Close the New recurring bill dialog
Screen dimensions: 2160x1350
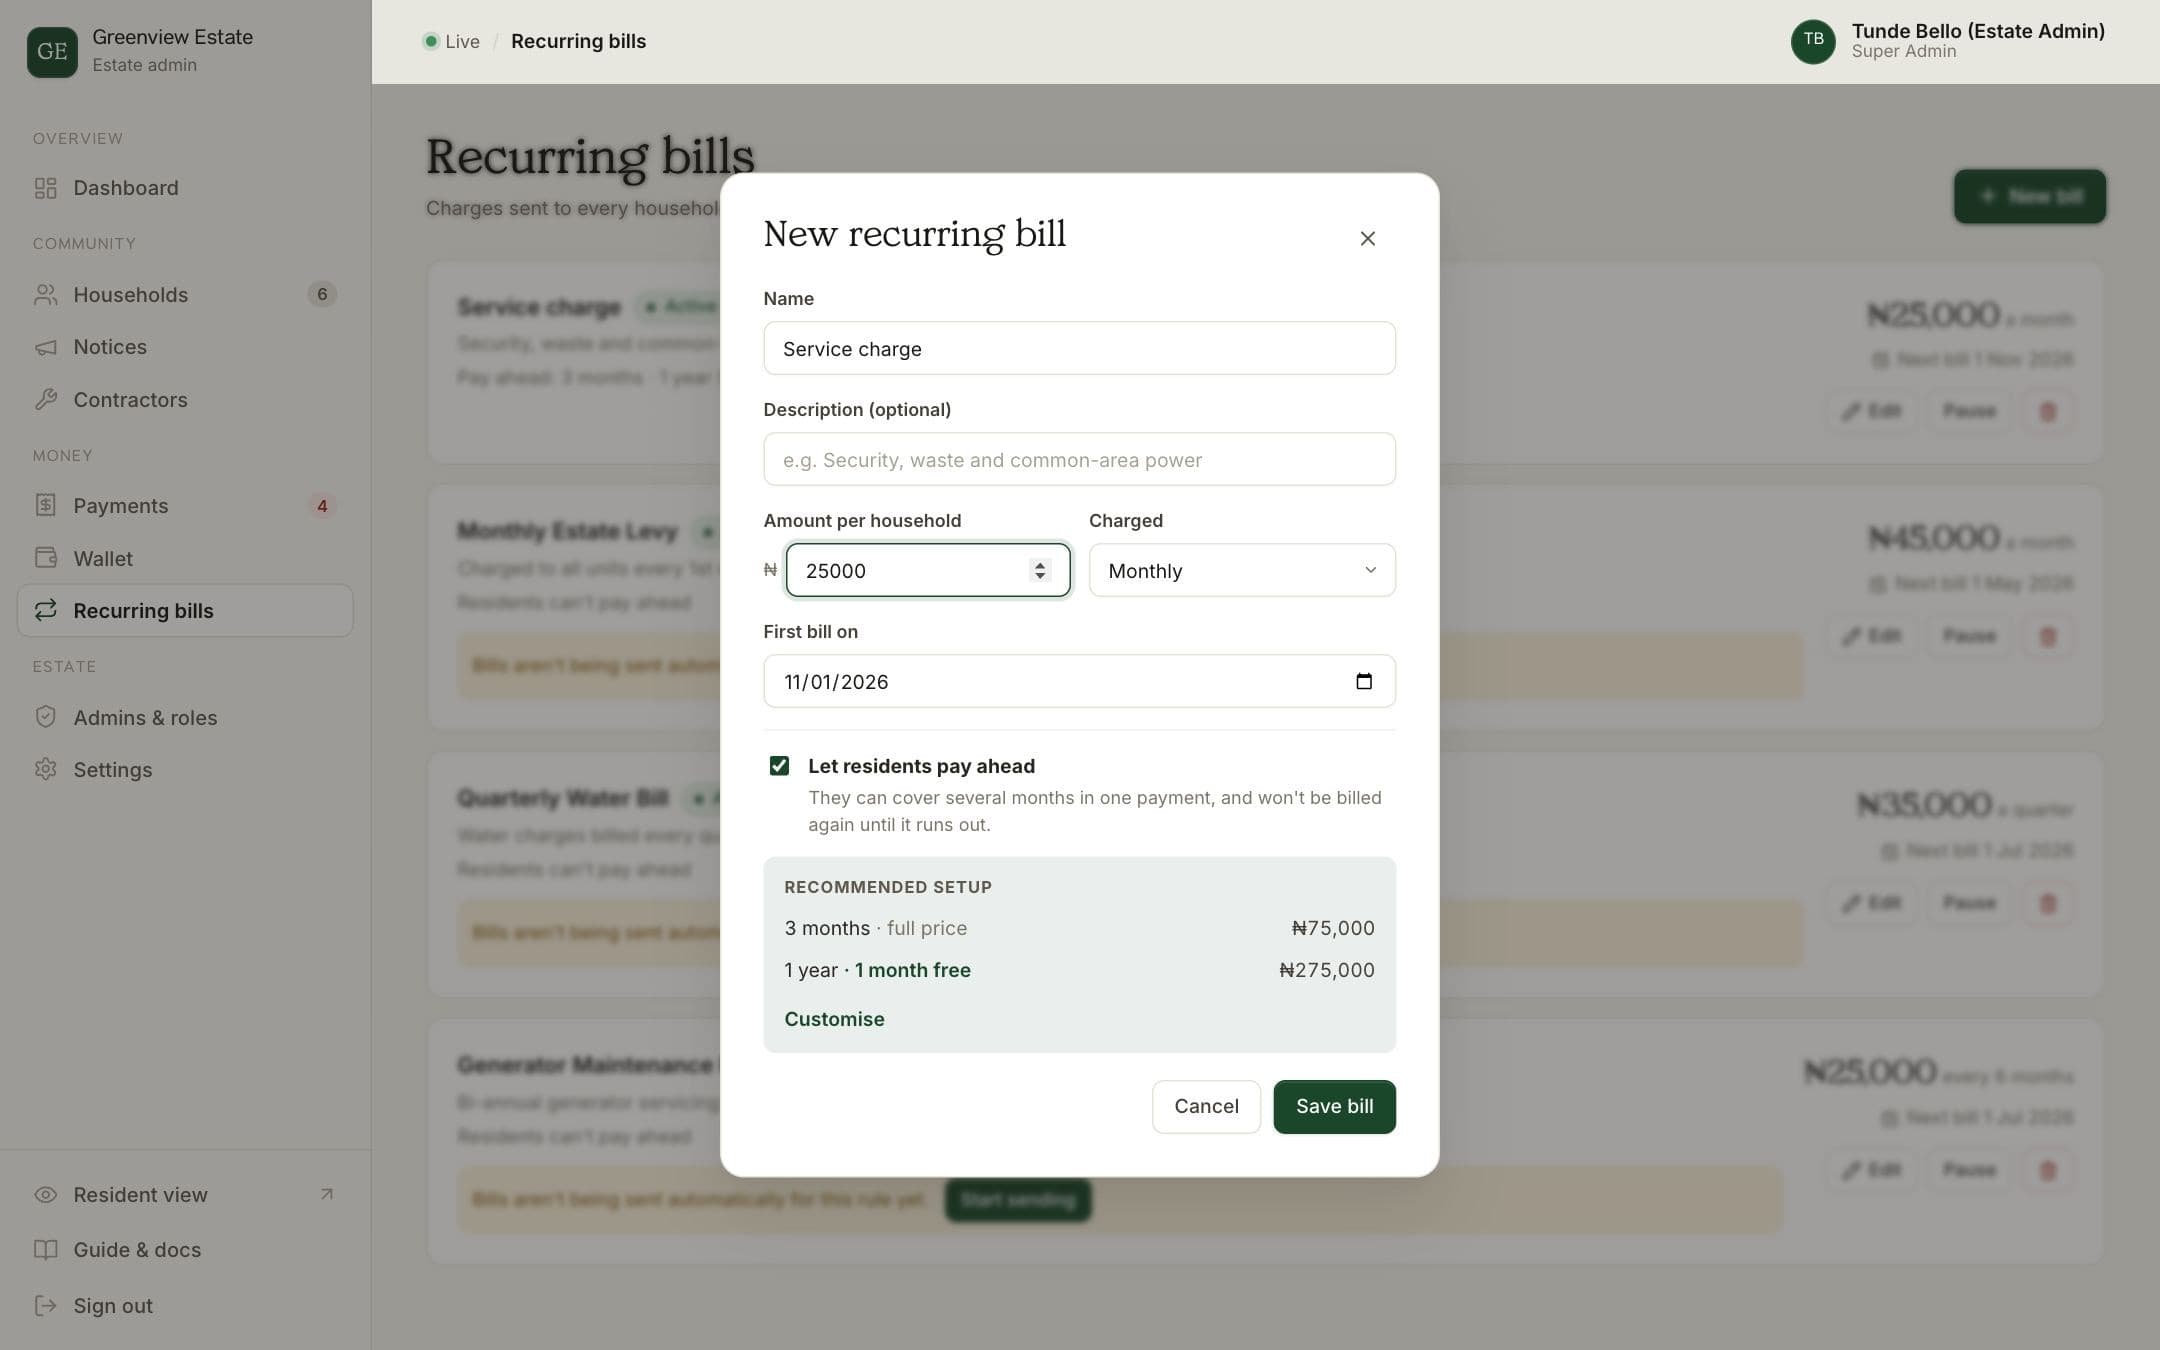tap(1367, 238)
